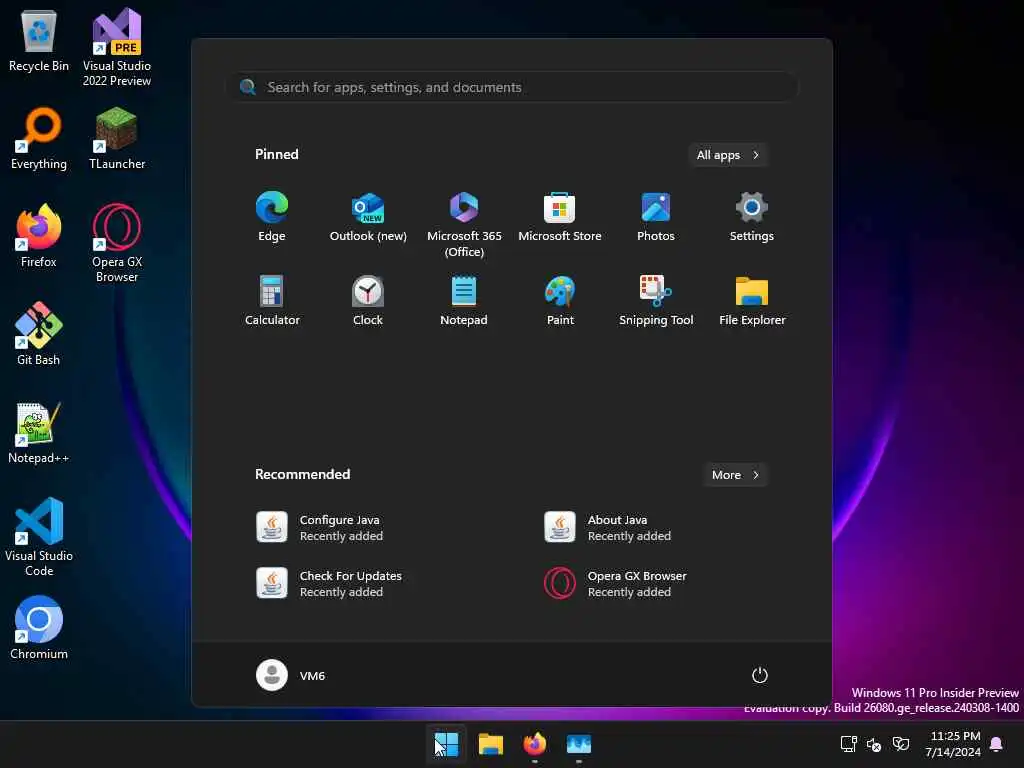This screenshot has height=768, width=1024.
Task: Click the muted volume tray icon
Action: pos(874,744)
